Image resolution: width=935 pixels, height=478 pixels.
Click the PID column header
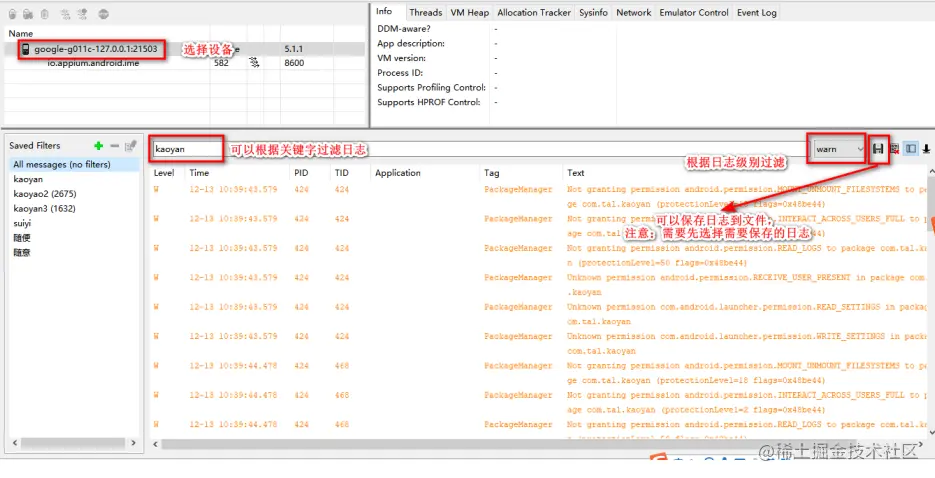click(301, 173)
